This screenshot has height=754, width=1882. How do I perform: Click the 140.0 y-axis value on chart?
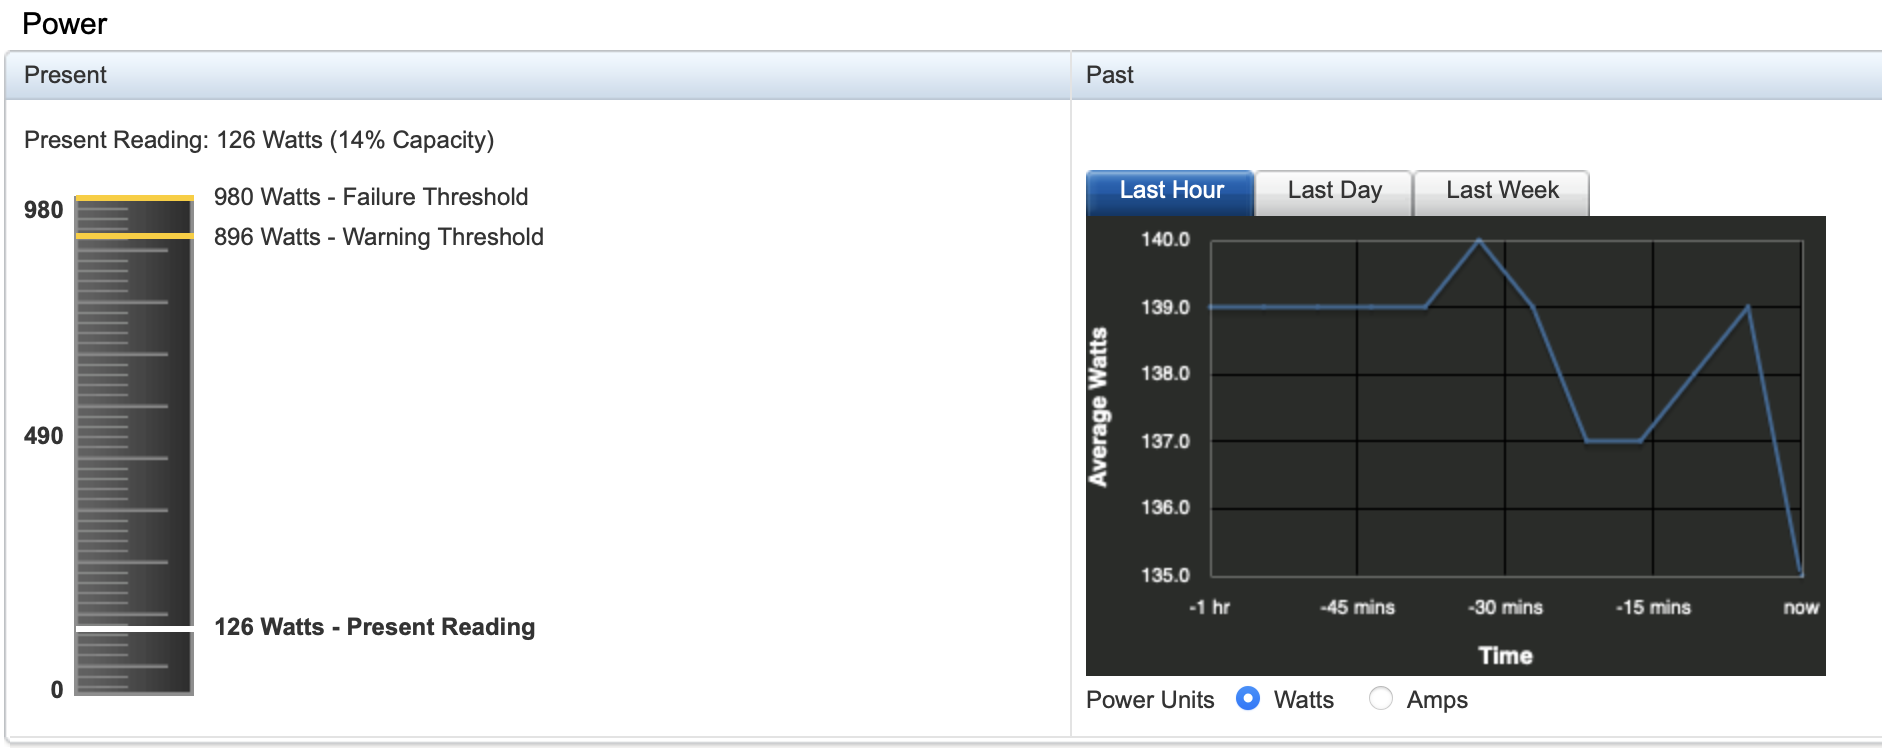tap(1165, 239)
